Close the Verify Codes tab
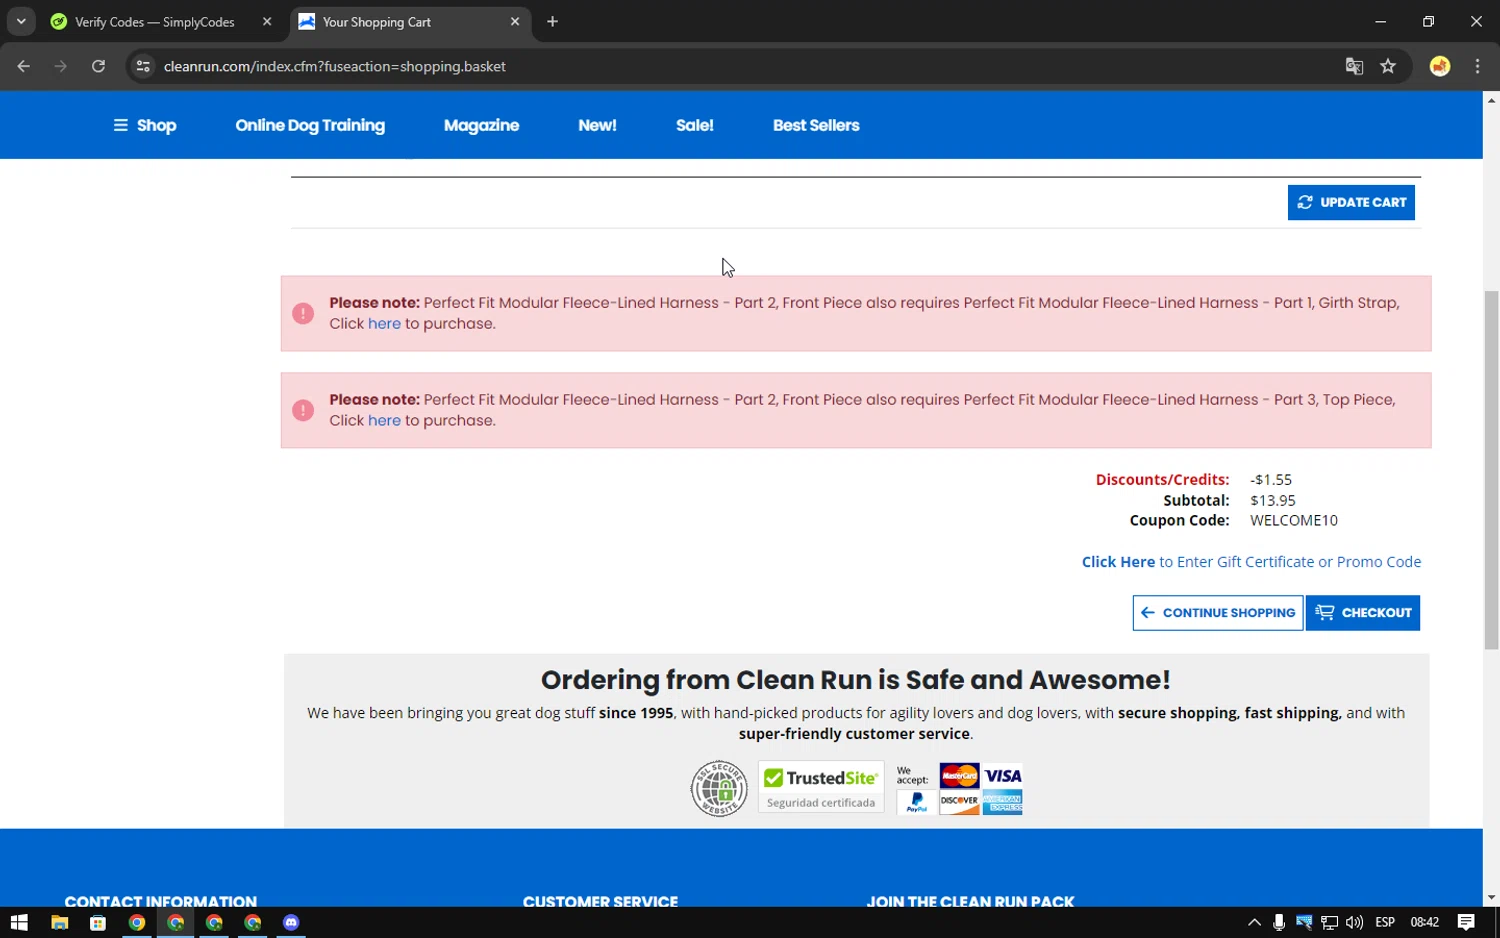Image resolution: width=1500 pixels, height=938 pixels. tap(267, 22)
